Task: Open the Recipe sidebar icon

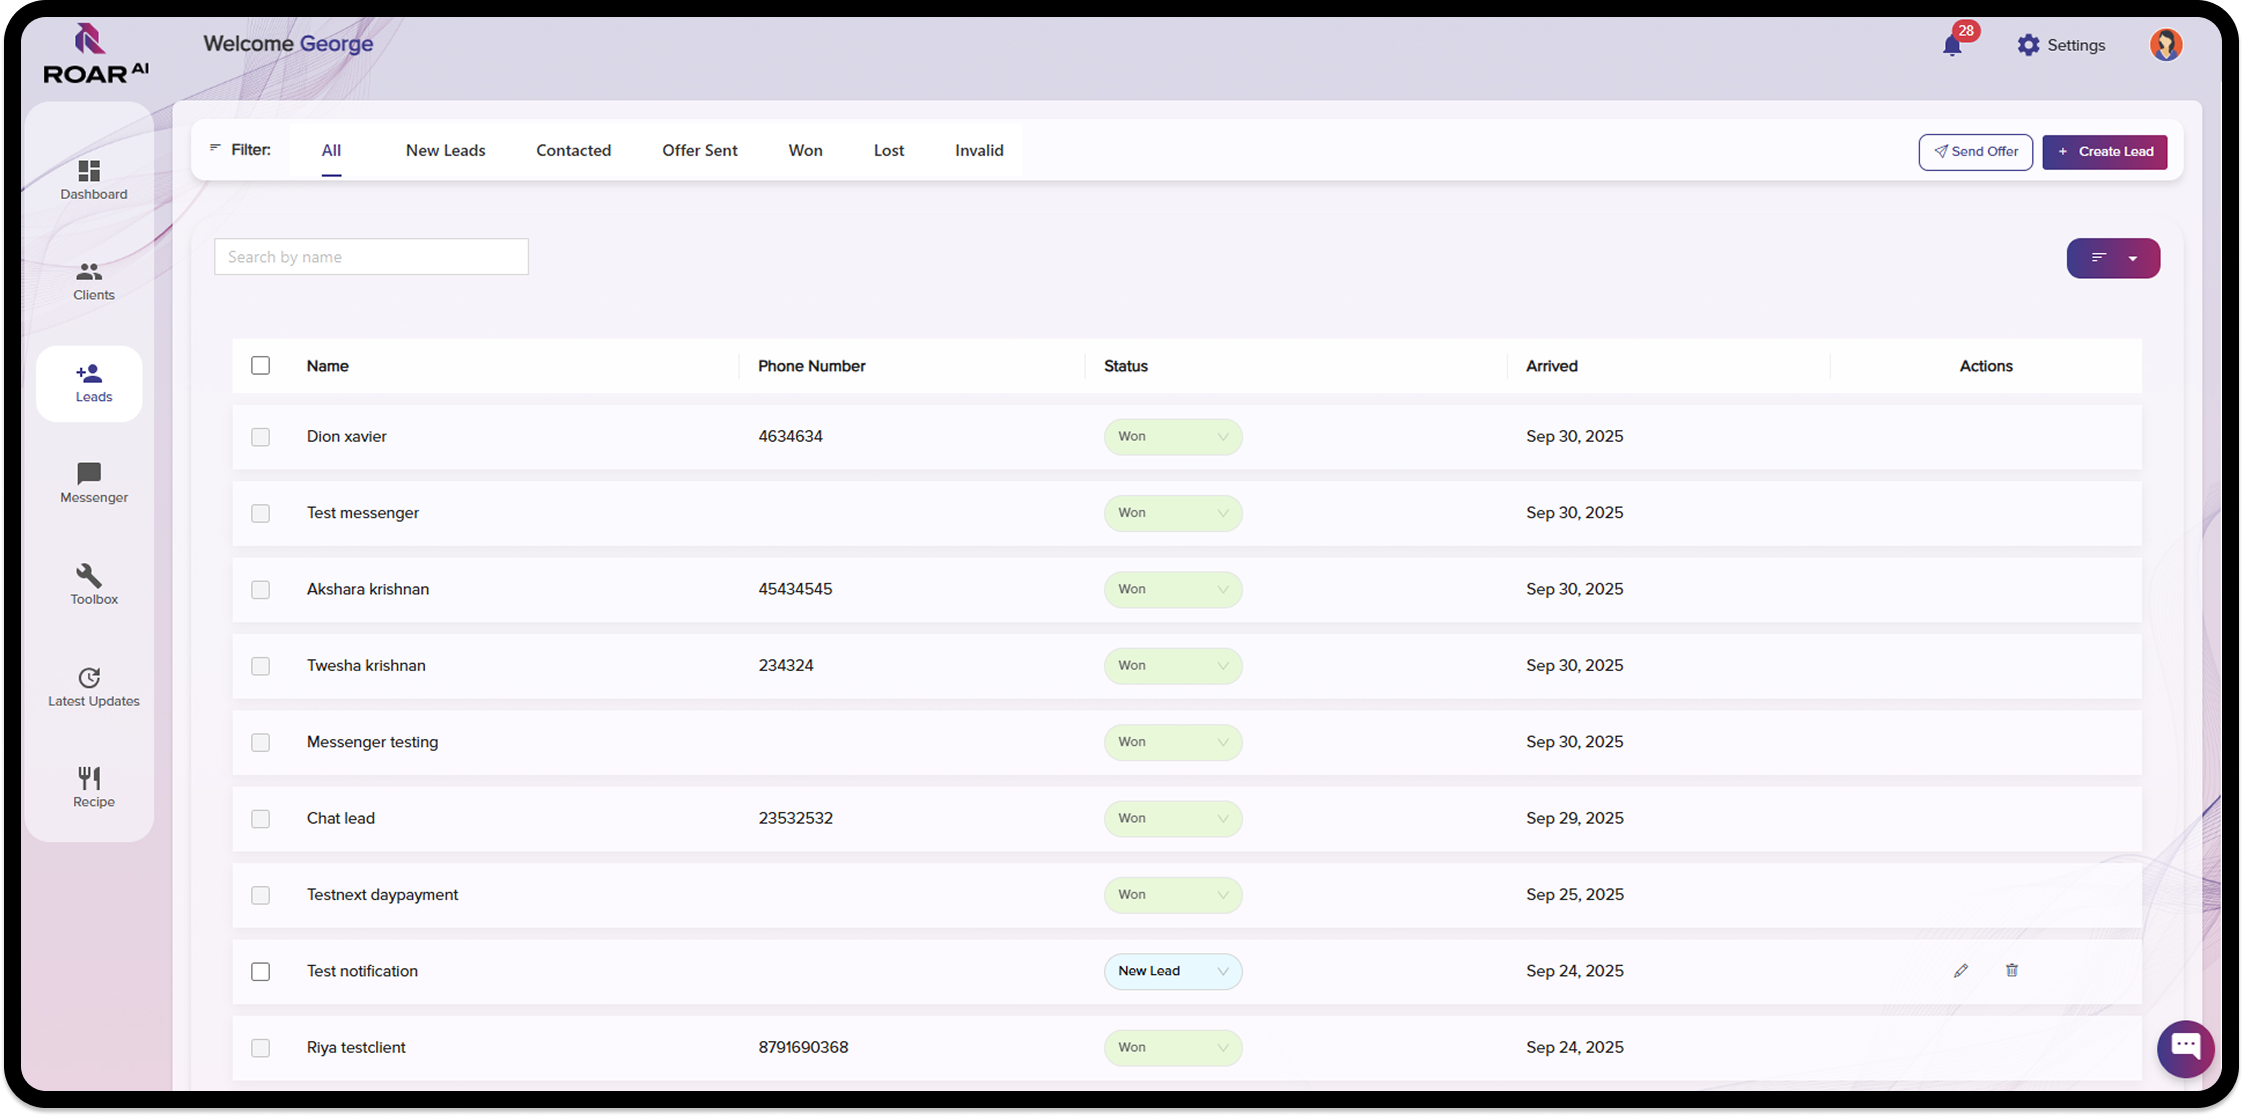Action: (x=92, y=787)
